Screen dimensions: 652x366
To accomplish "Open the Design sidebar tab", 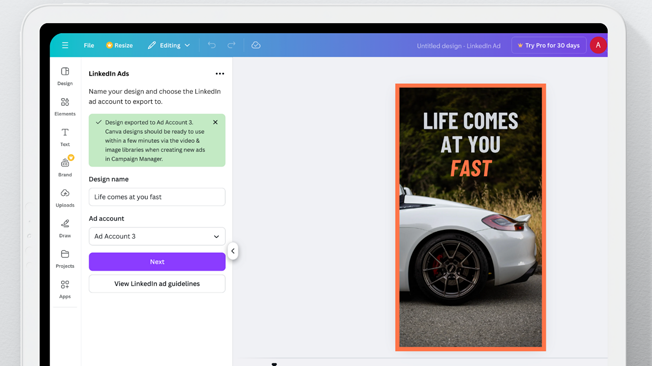I will (x=65, y=76).
